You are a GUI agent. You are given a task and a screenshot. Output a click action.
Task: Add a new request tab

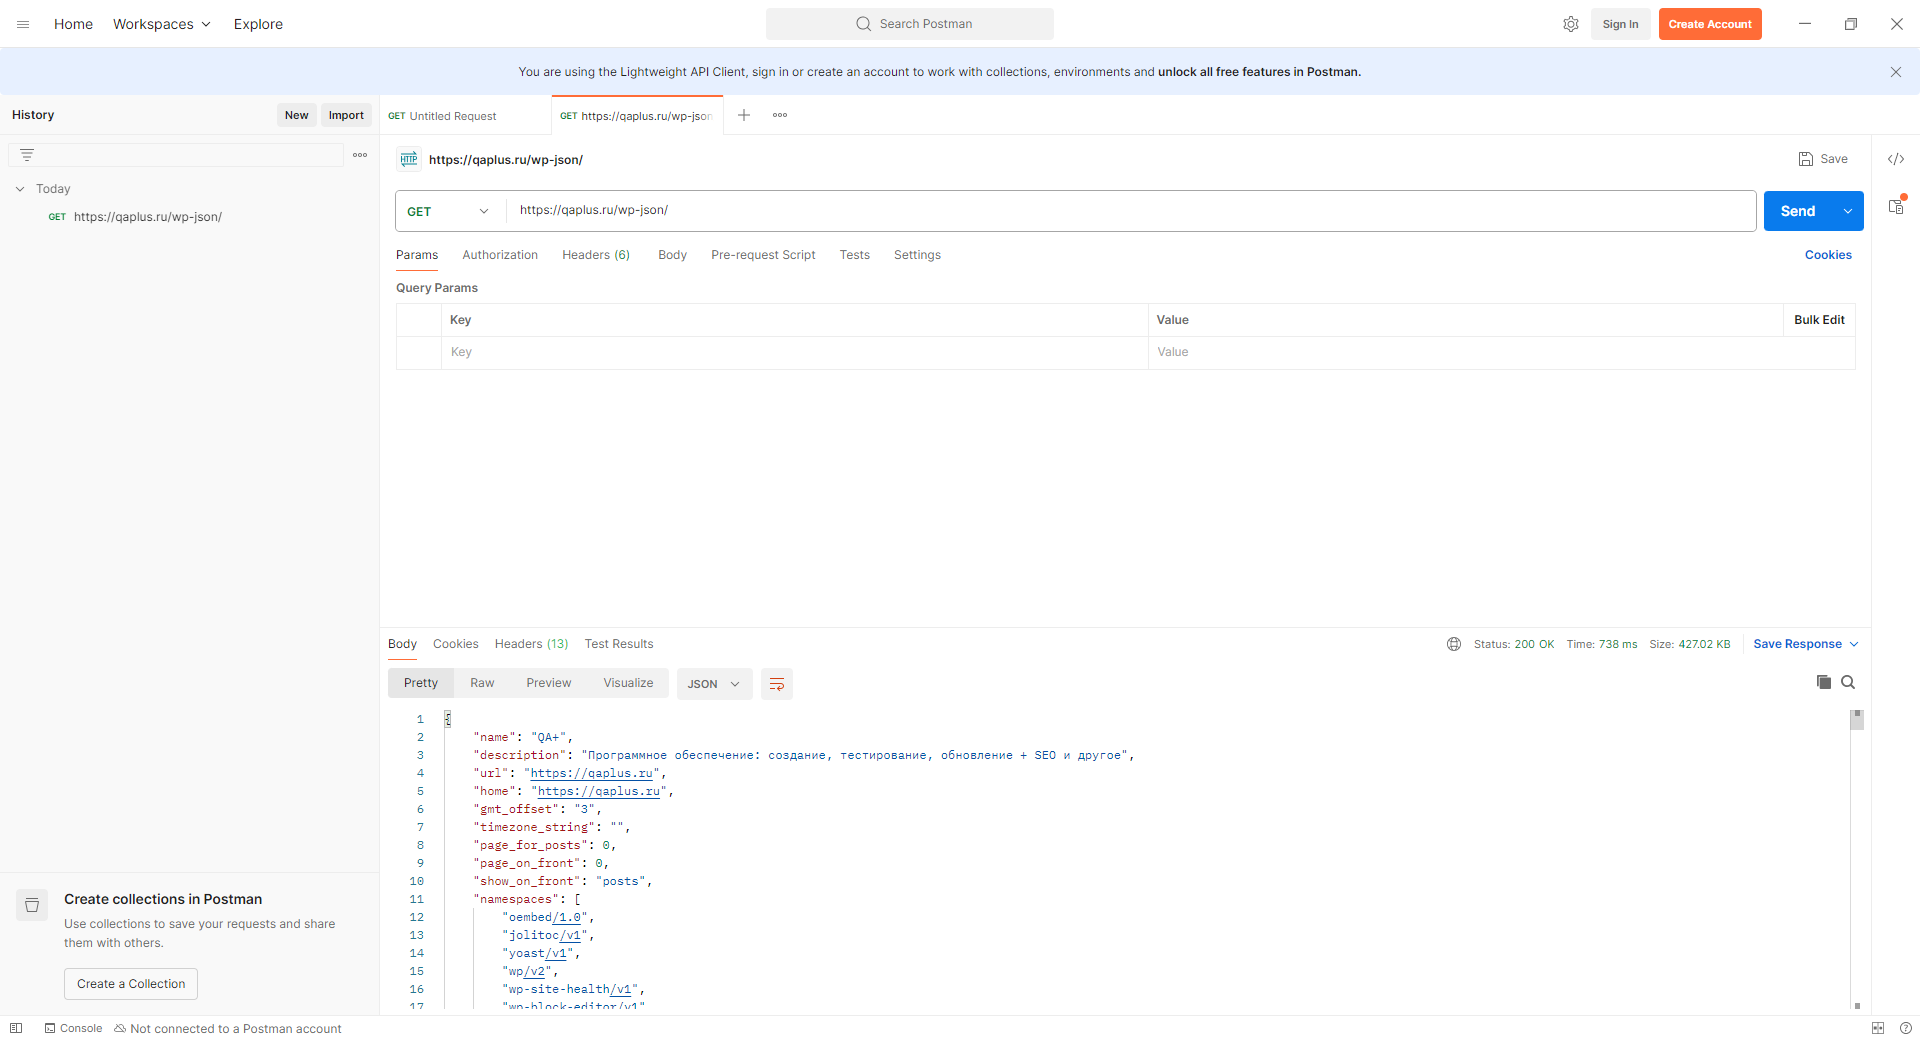click(x=744, y=115)
